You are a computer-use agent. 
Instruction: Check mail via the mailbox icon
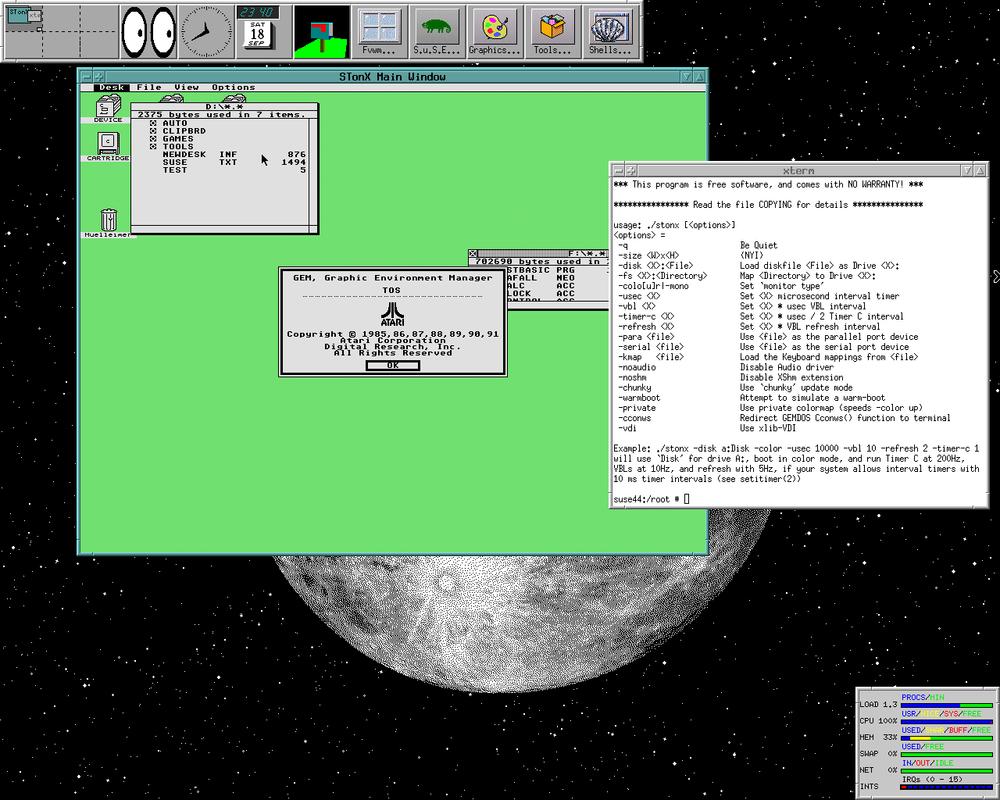coord(321,32)
